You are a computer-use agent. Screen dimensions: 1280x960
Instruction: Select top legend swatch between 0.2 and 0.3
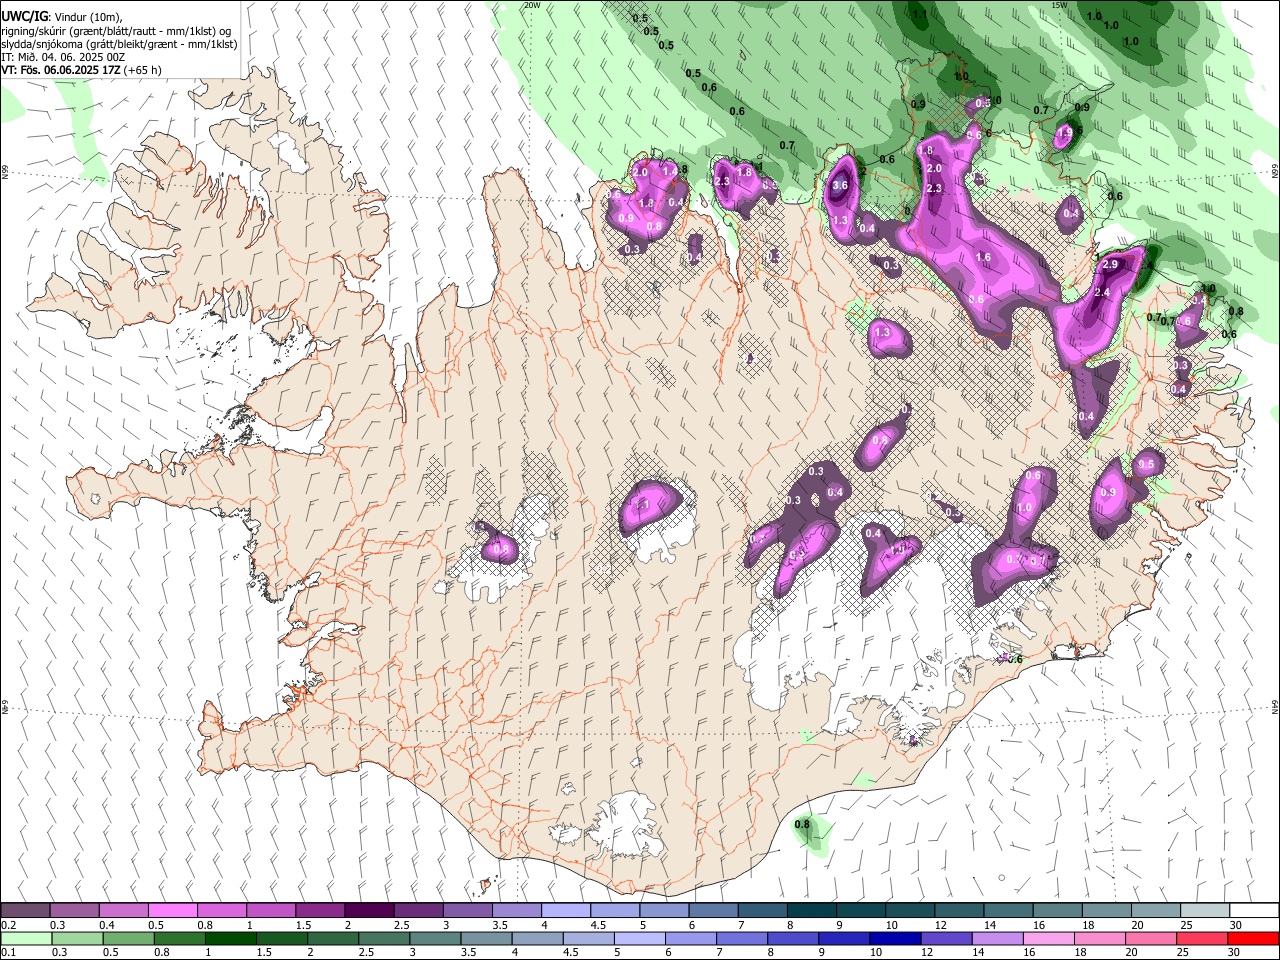[26, 910]
